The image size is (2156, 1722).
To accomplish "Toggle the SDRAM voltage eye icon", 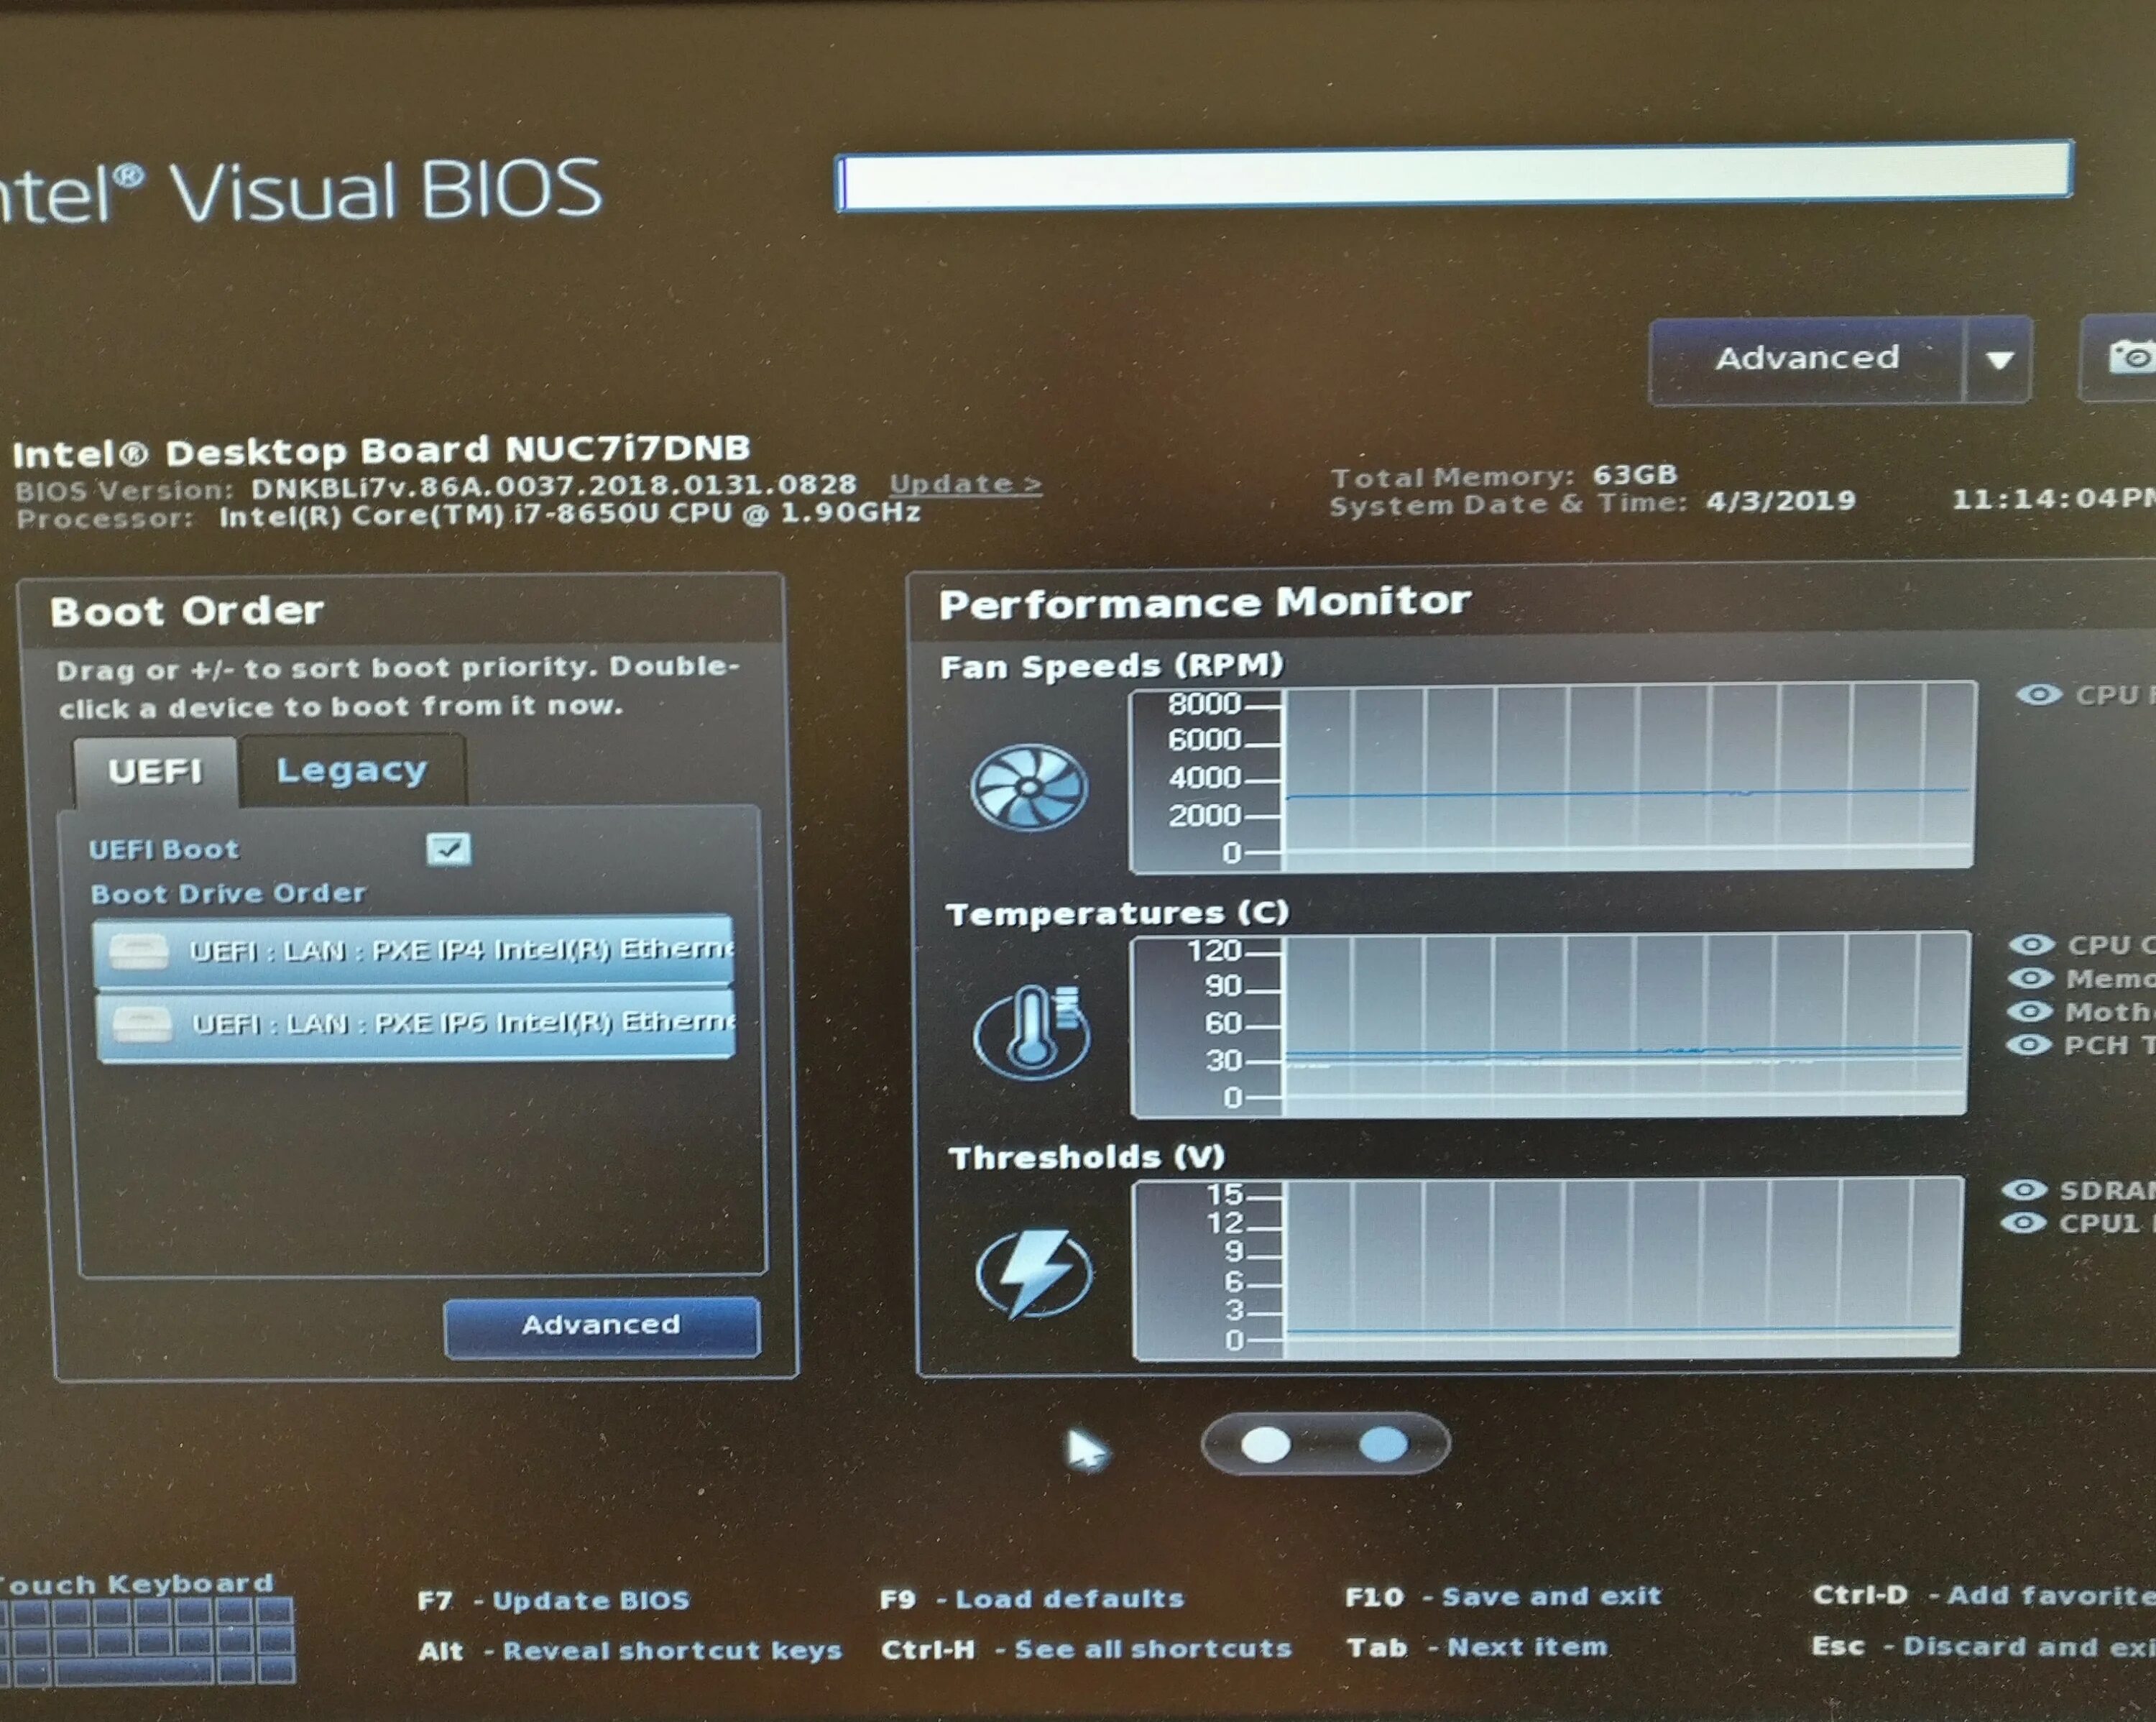I will click(x=2024, y=1189).
